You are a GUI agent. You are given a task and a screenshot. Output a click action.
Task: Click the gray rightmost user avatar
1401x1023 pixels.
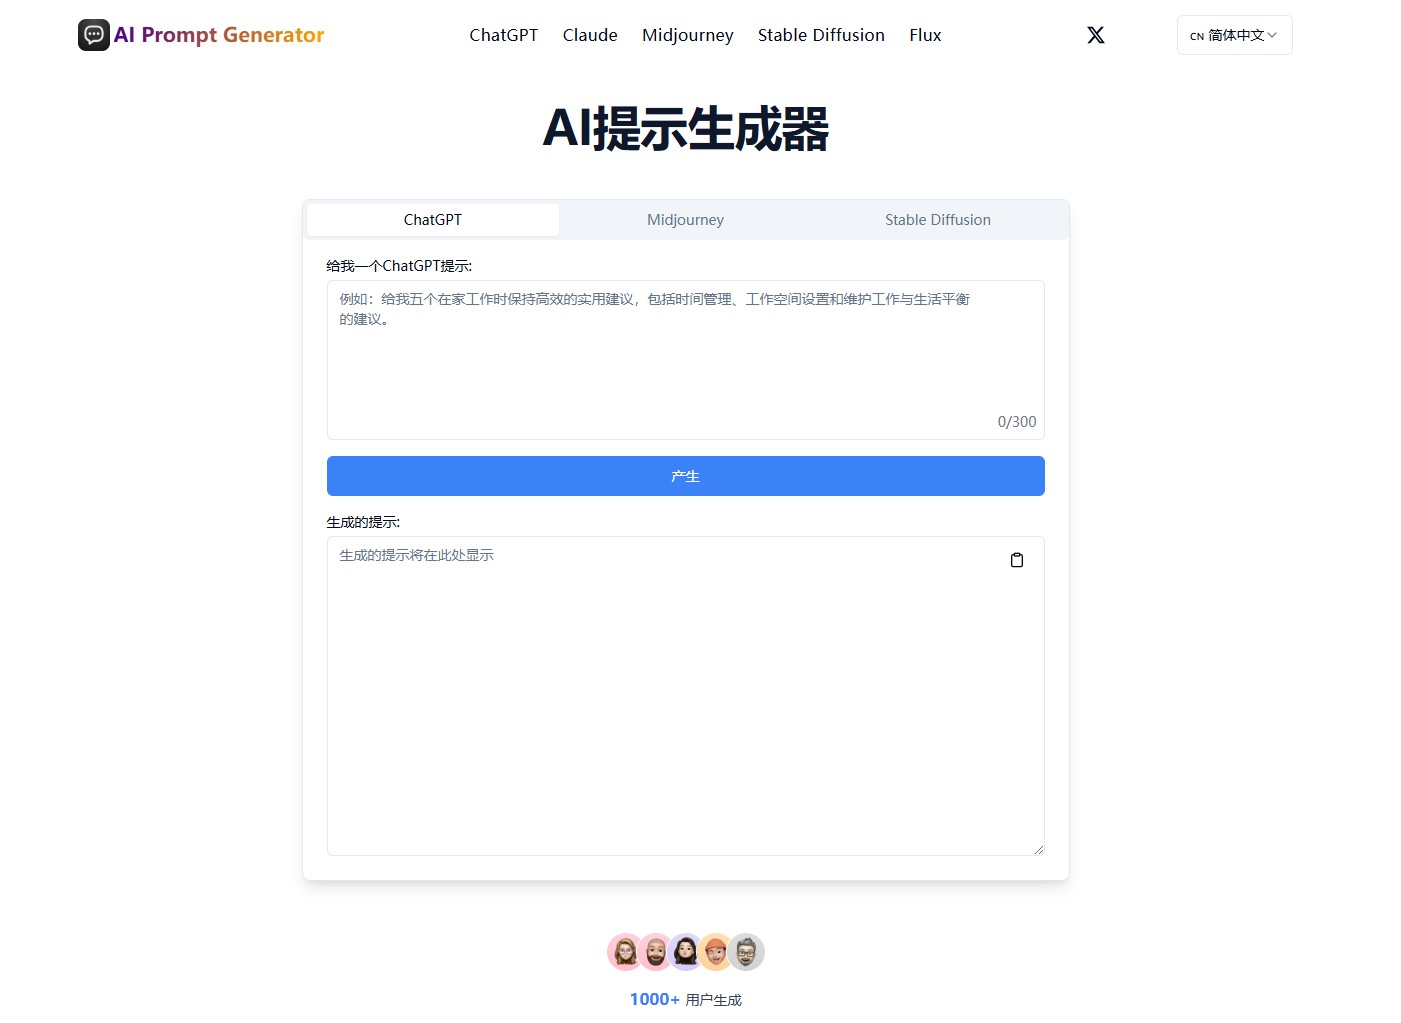745,952
